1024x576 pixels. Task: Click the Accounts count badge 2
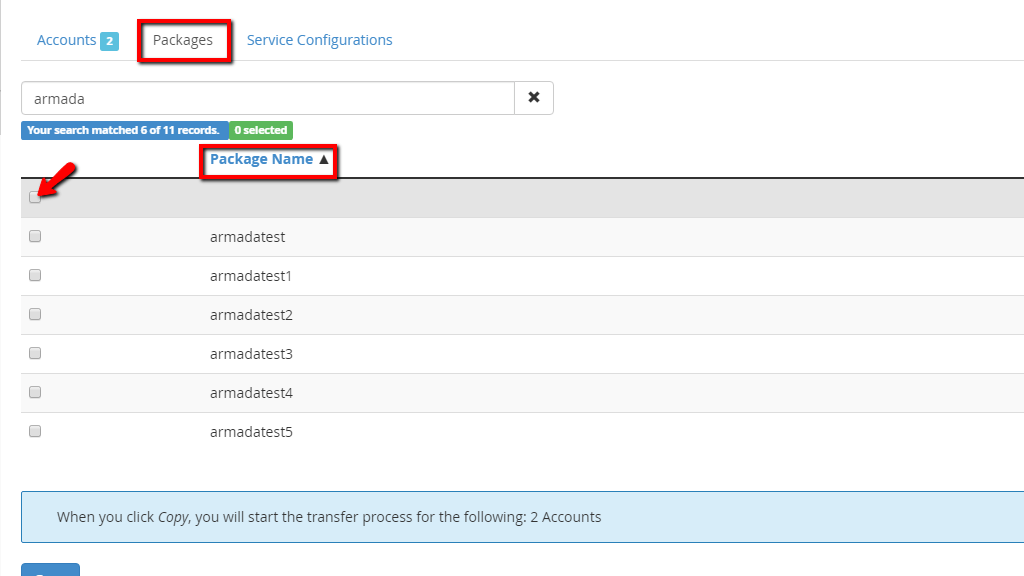coord(109,41)
